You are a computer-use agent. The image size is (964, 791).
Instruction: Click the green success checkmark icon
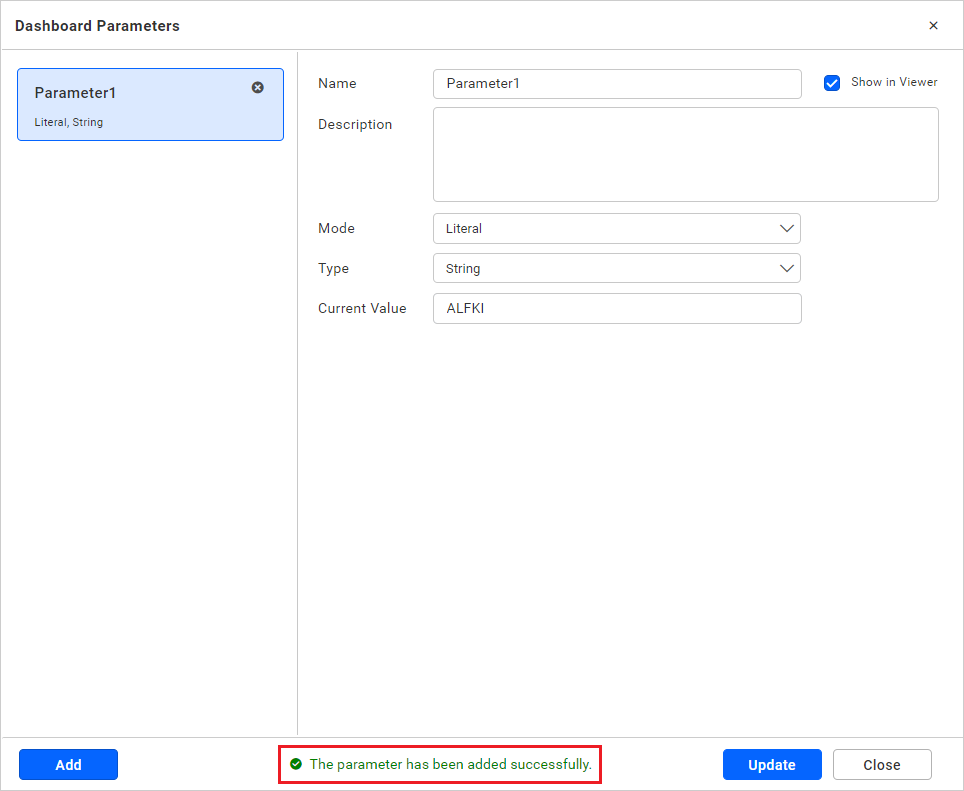click(295, 764)
